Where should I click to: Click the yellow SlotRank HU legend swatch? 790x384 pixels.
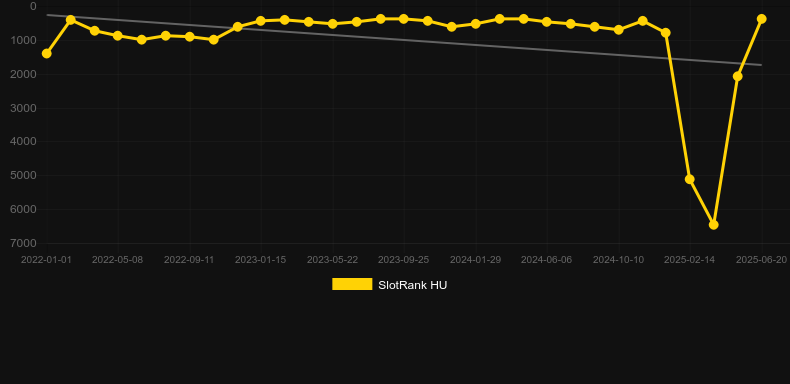(x=352, y=284)
